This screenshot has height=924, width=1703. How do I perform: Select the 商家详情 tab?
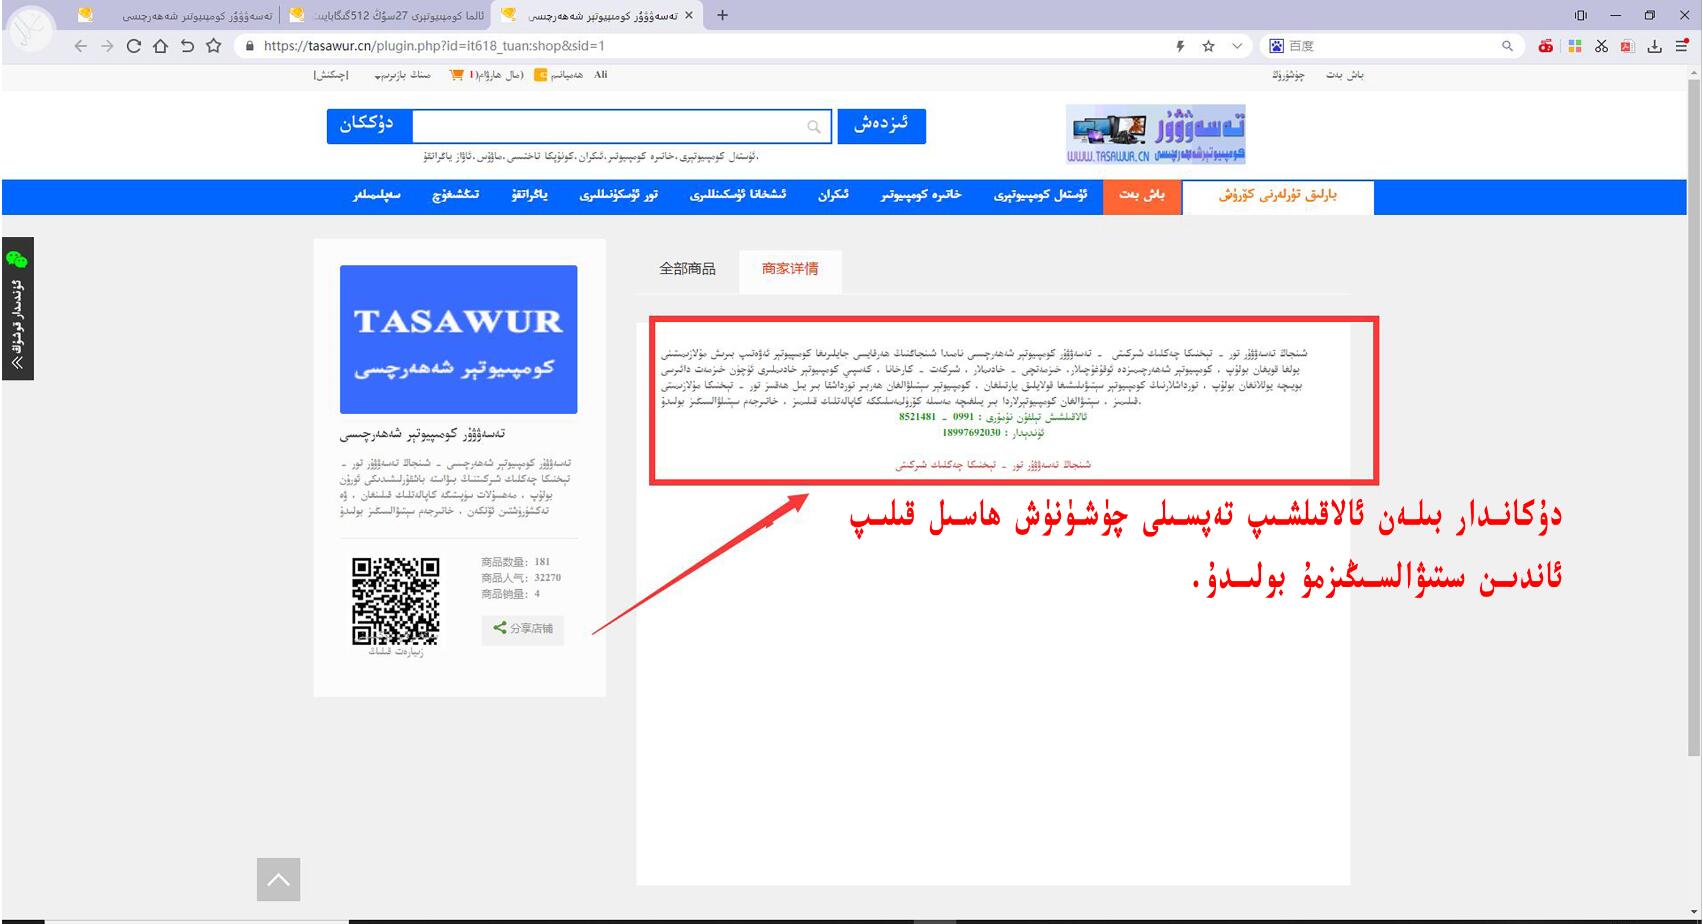pos(790,269)
